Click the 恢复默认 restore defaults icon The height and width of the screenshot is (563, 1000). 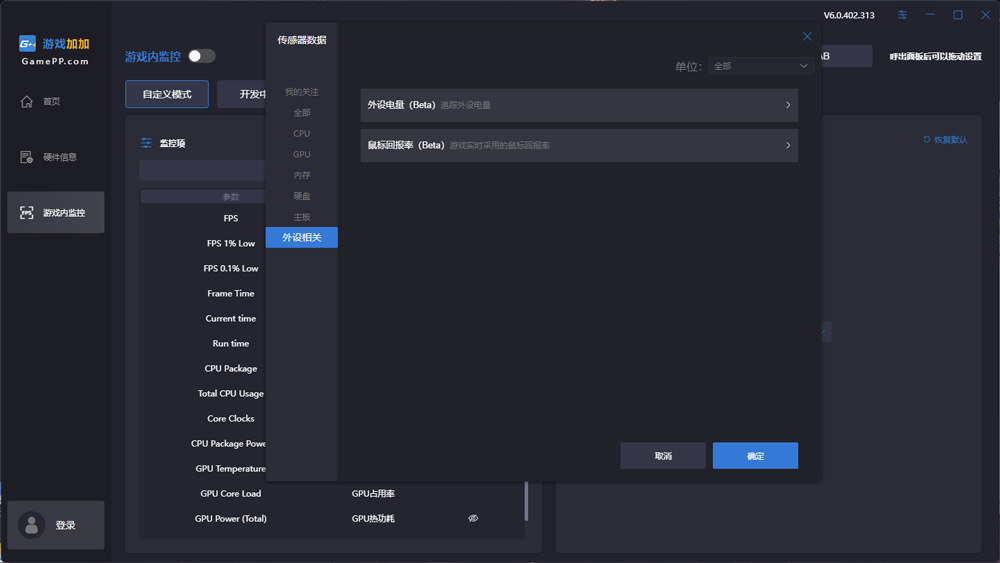click(x=927, y=140)
